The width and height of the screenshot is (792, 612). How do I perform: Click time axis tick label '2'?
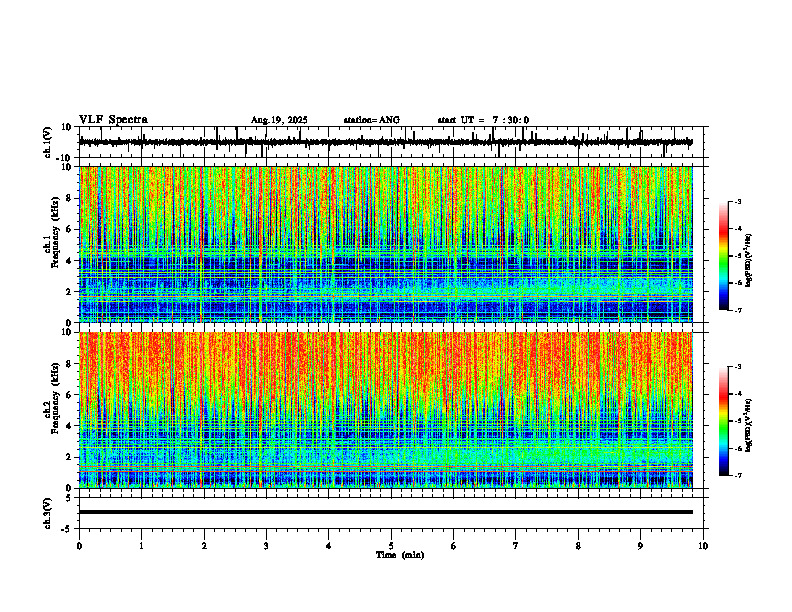pyautogui.click(x=204, y=546)
